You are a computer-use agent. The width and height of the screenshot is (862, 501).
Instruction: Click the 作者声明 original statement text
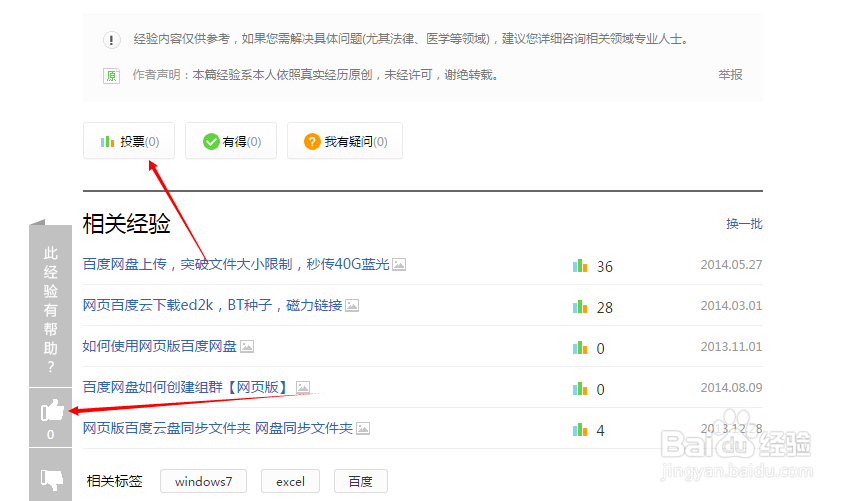pos(315,75)
